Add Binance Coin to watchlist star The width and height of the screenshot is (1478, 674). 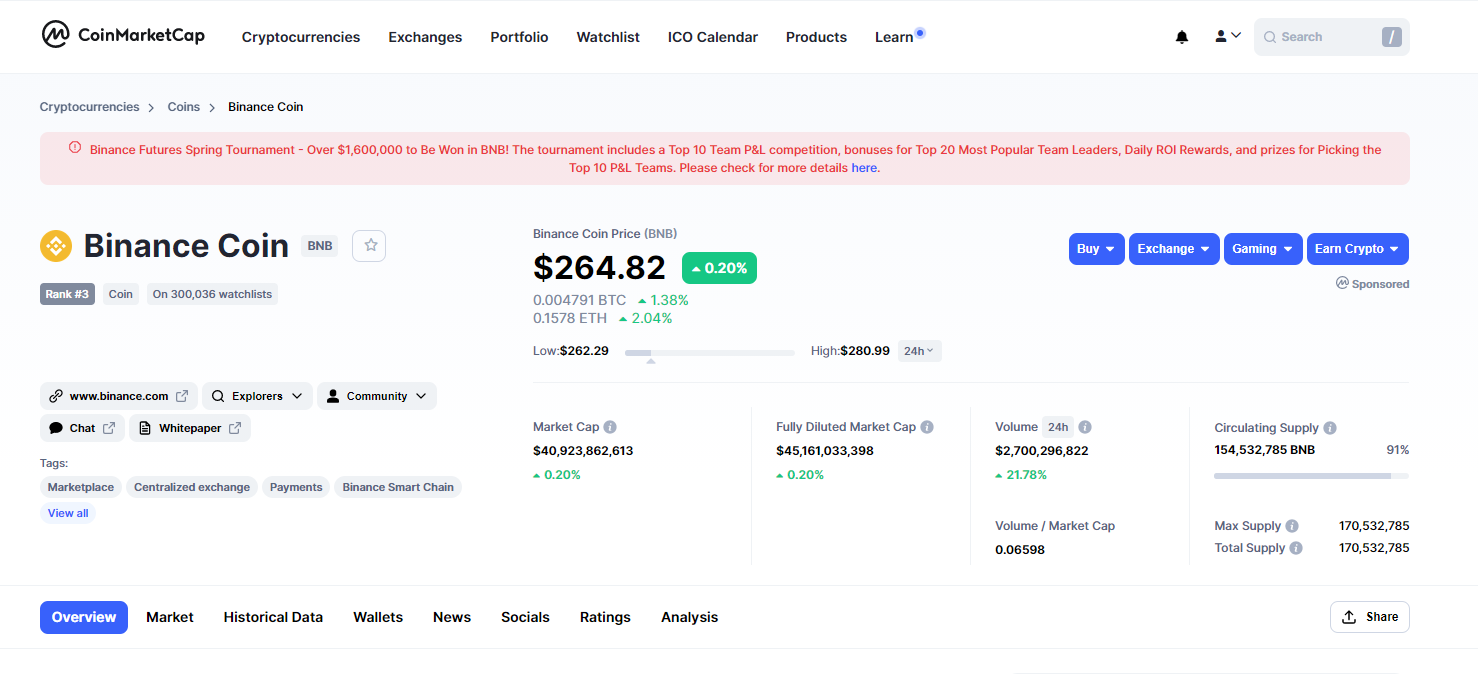pyautogui.click(x=370, y=245)
